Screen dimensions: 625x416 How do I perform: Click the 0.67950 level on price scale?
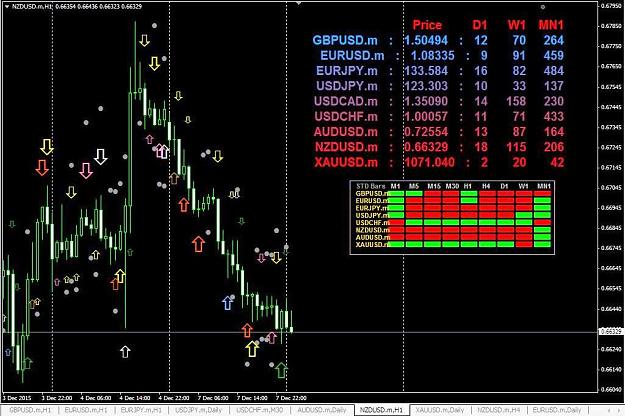coord(610,6)
